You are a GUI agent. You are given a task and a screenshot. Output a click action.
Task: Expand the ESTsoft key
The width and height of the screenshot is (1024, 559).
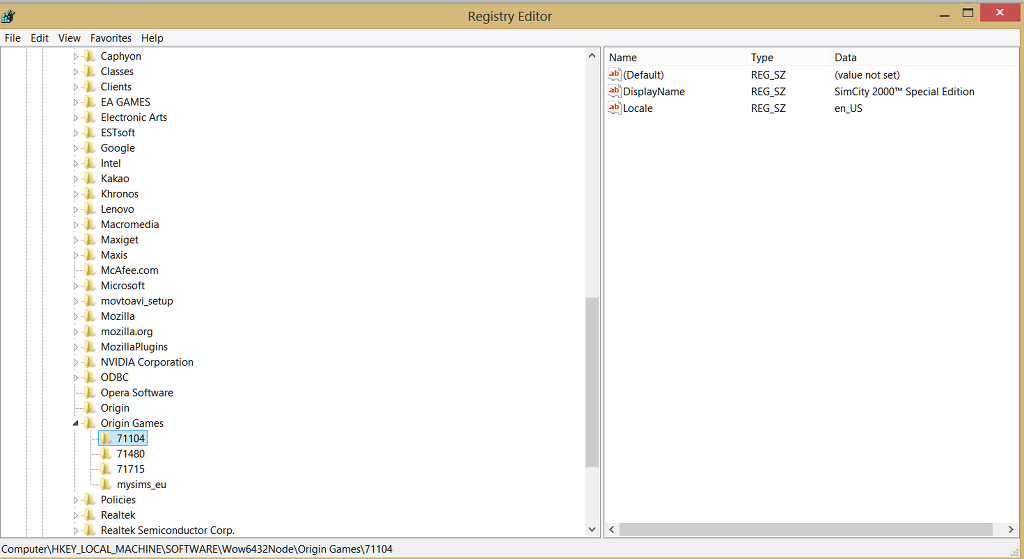pyautogui.click(x=76, y=133)
